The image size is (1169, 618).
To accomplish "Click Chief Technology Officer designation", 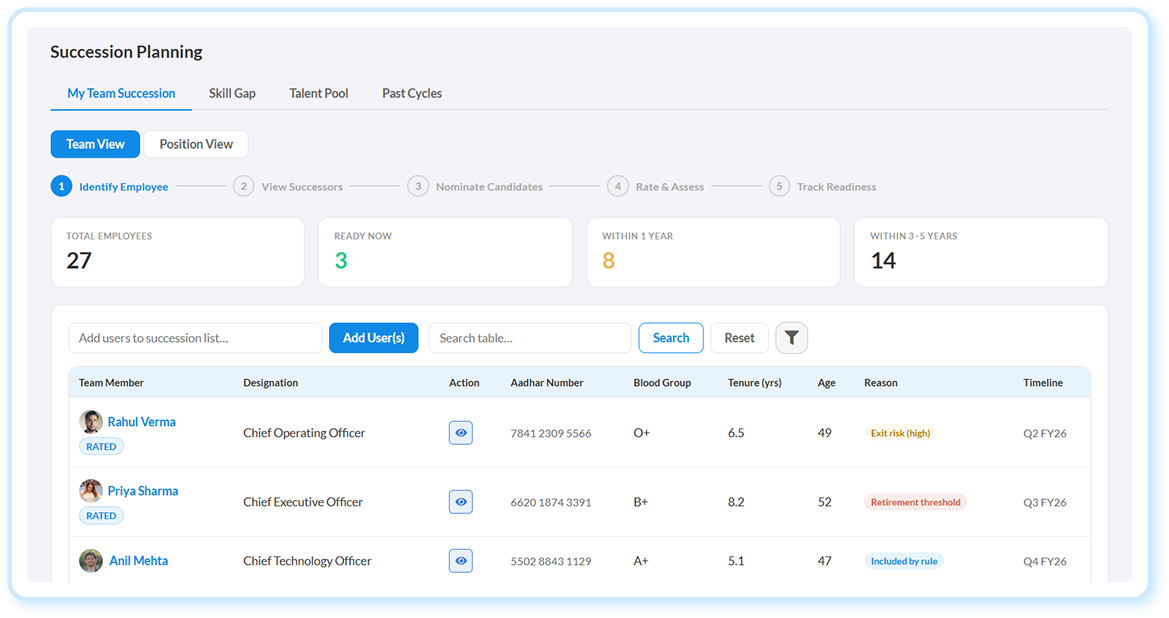I will point(307,561).
